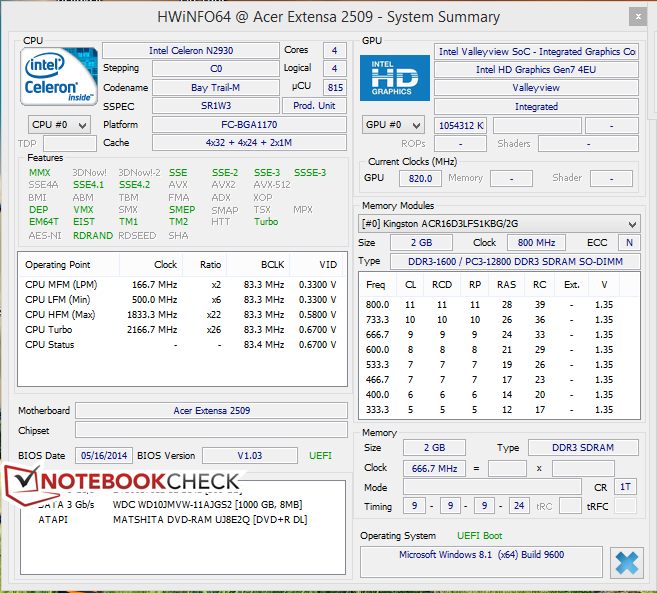Close the System Summary window
The width and height of the screenshot is (657, 593).
pos(638,17)
